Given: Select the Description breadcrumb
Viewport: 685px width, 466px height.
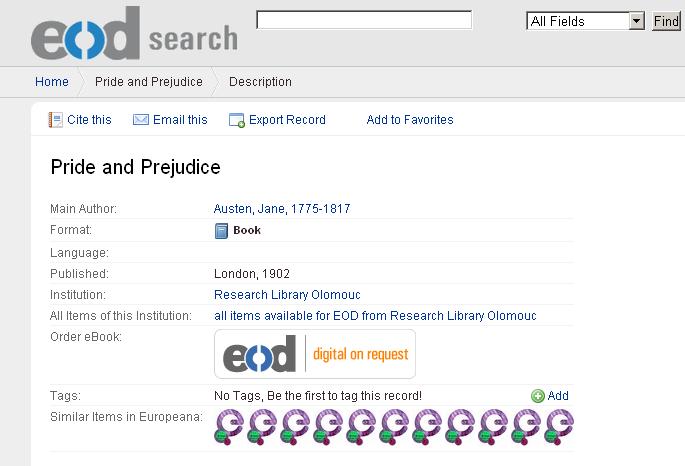Looking at the screenshot, I should pos(260,82).
